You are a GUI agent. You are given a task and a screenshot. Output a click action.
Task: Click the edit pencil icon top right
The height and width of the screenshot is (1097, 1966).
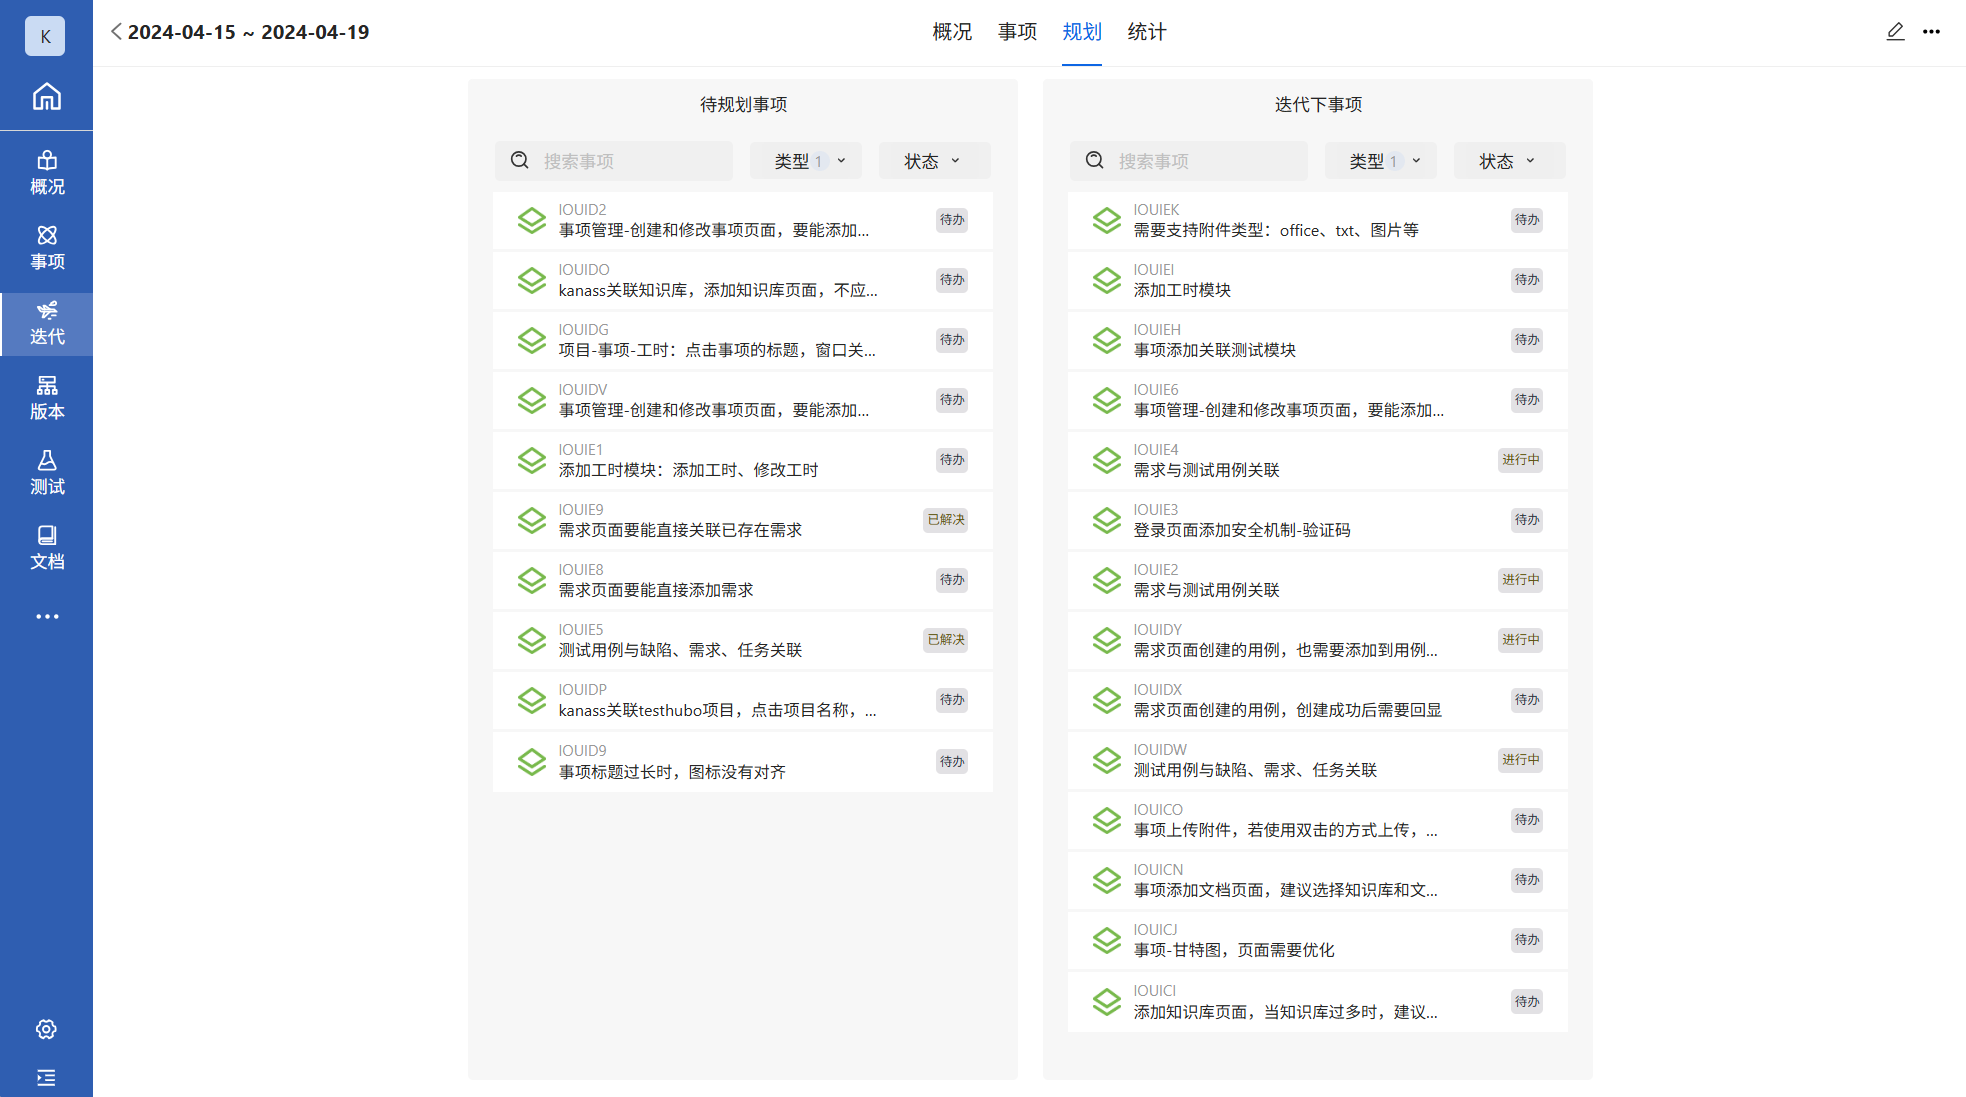[x=1895, y=32]
